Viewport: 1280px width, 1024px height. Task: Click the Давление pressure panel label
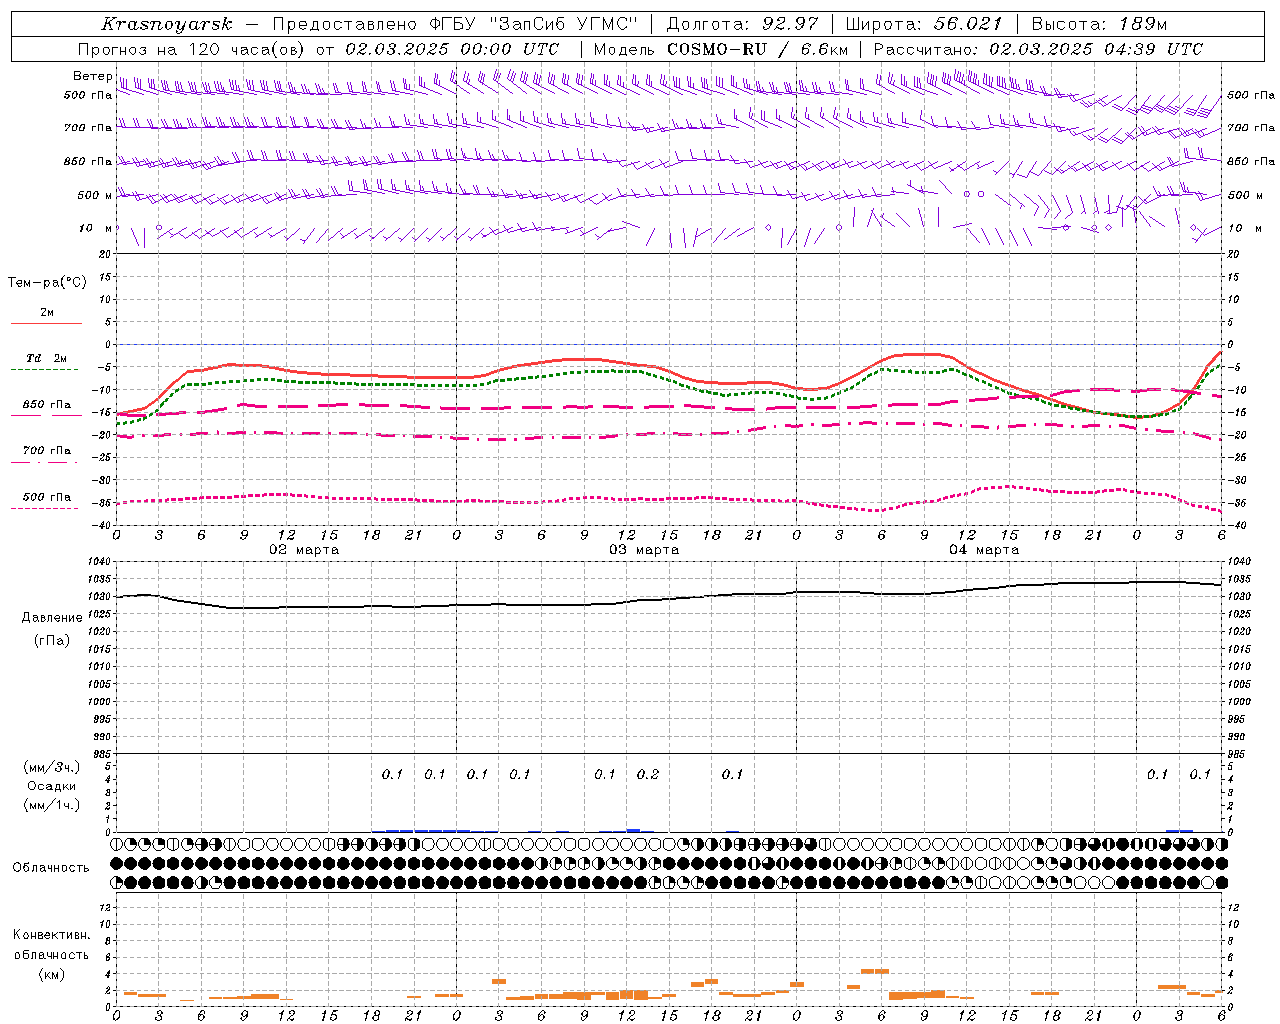click(x=52, y=618)
